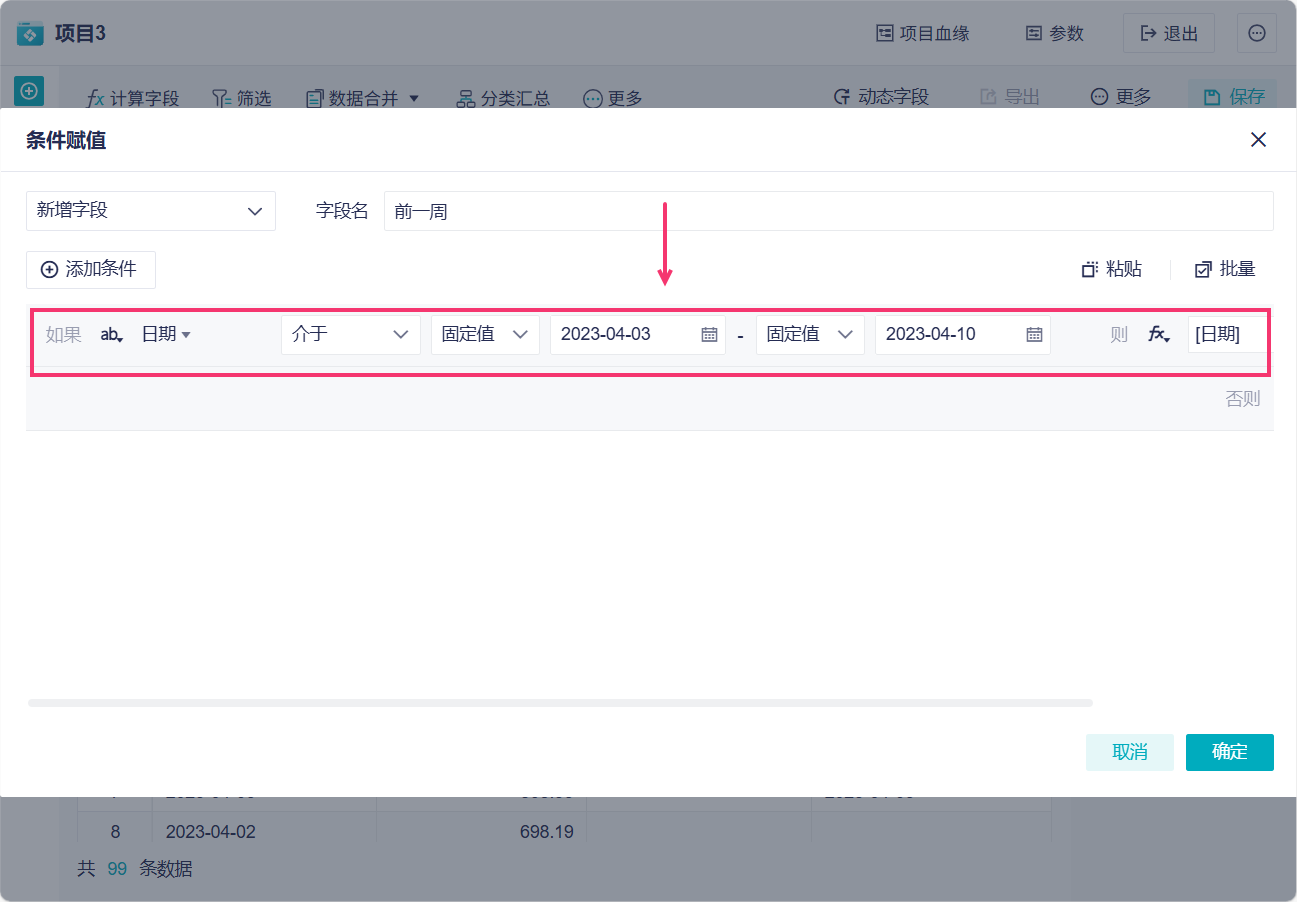
Task: Expand the 新增字段 dropdown
Action: tap(151, 211)
